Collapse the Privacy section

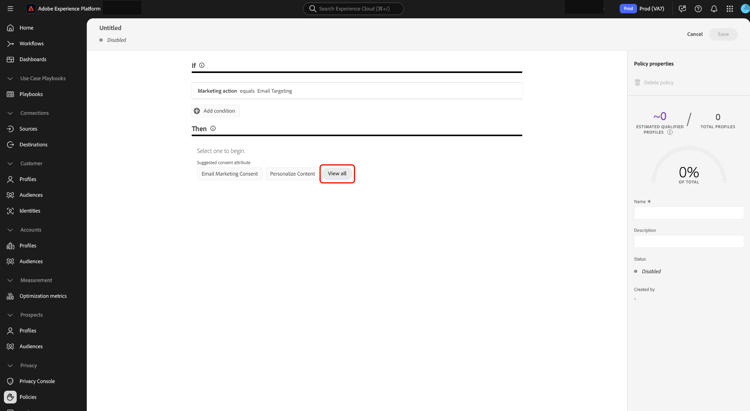[x=10, y=366]
